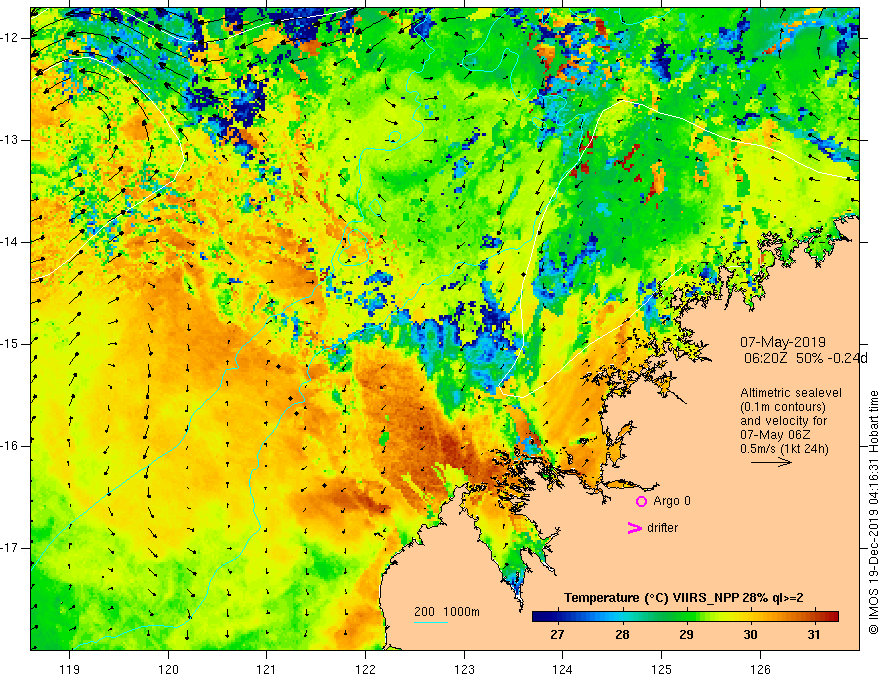The width and height of the screenshot is (880, 680).
Task: Click the date label 07-May-2019
Action: 782,342
